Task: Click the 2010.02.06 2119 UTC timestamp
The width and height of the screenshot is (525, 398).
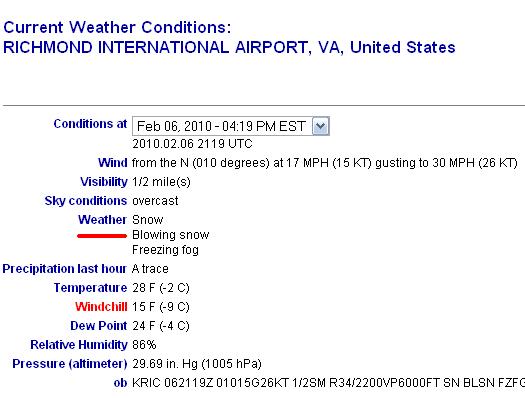Action: pos(192,144)
